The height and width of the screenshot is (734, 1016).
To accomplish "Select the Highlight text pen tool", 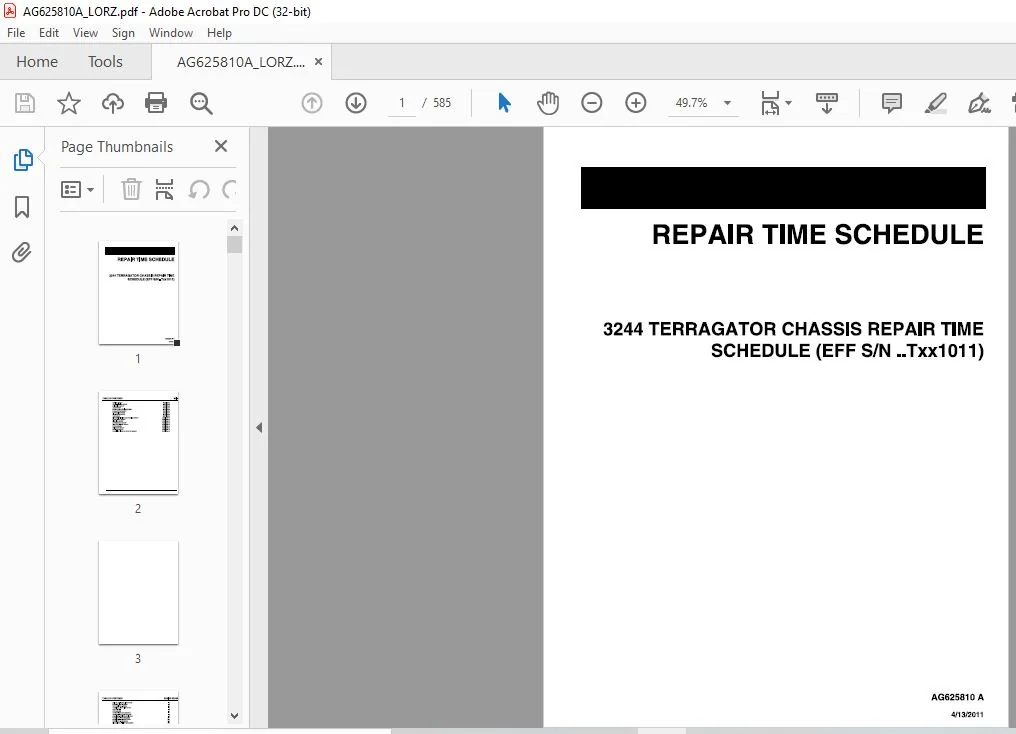I will pyautogui.click(x=935, y=103).
